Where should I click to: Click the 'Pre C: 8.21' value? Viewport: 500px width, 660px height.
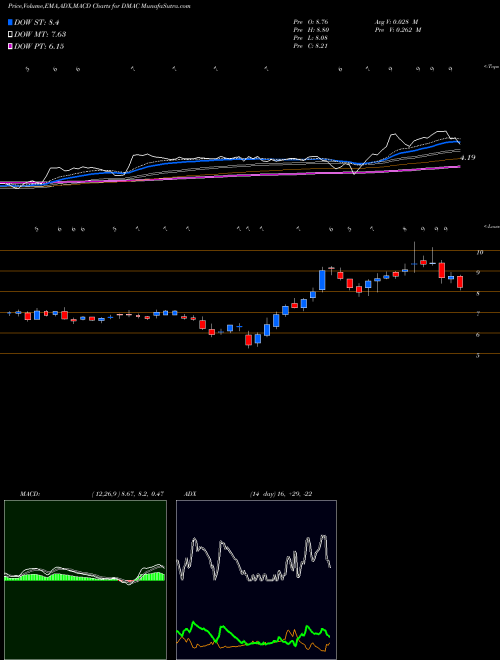click(311, 46)
